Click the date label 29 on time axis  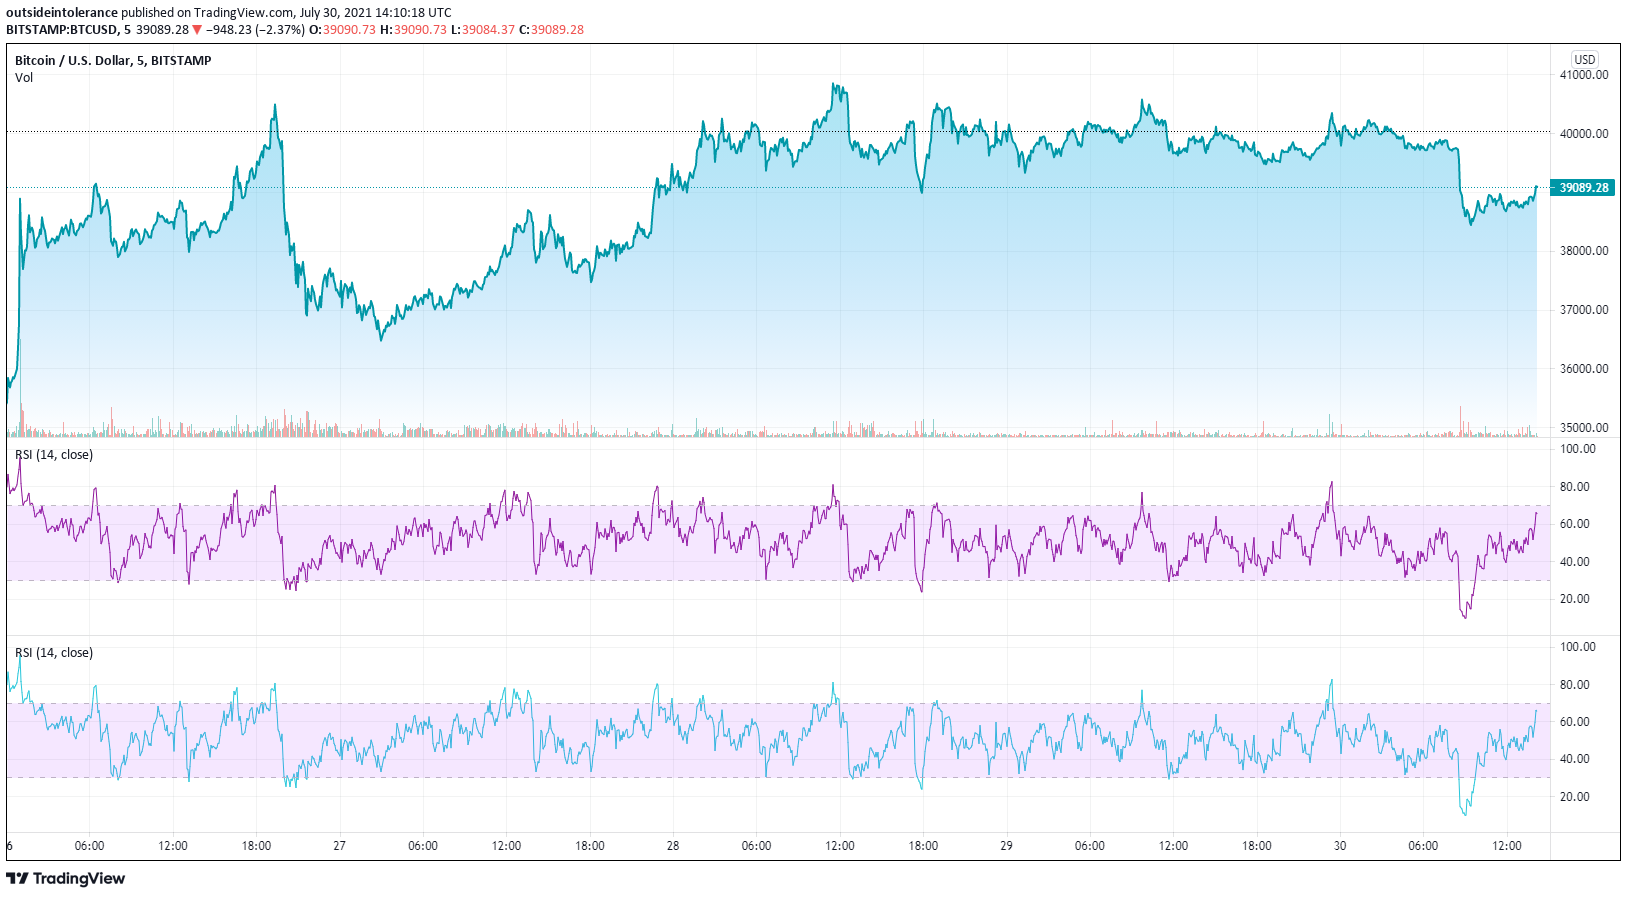pos(1006,846)
